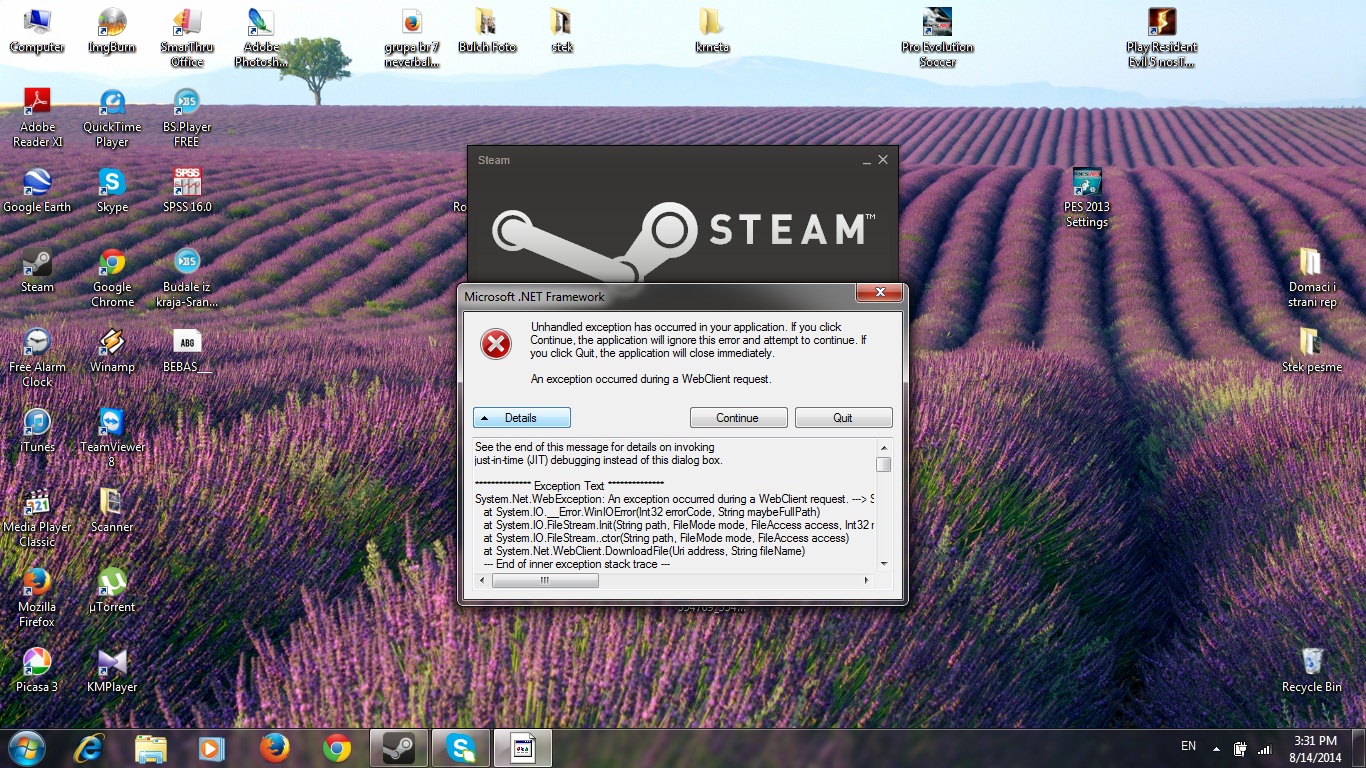Select the Winamp desktop shortcut
Viewport: 1366px width, 768px height.
(112, 351)
